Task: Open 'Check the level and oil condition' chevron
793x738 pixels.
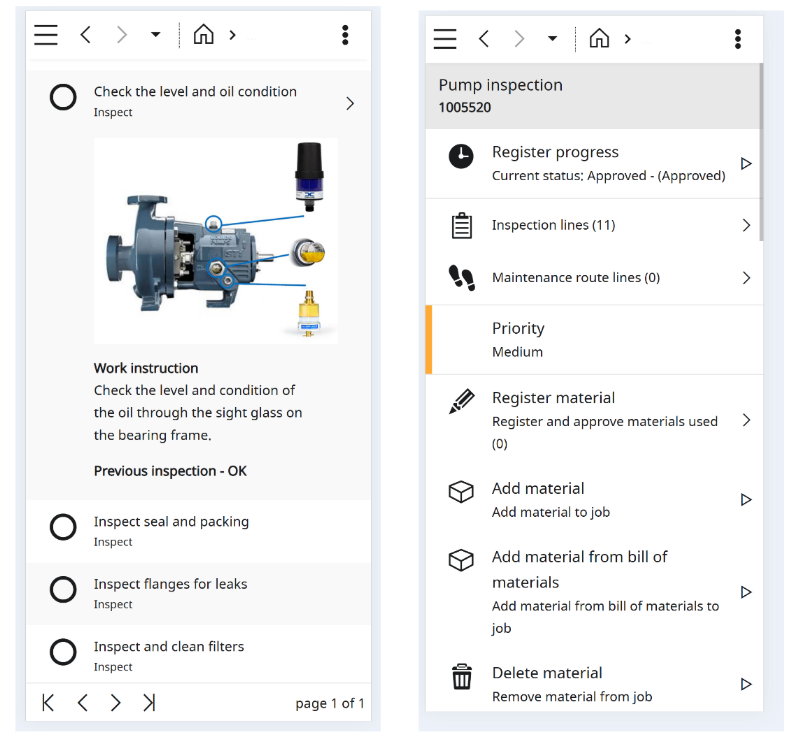Action: tap(350, 103)
